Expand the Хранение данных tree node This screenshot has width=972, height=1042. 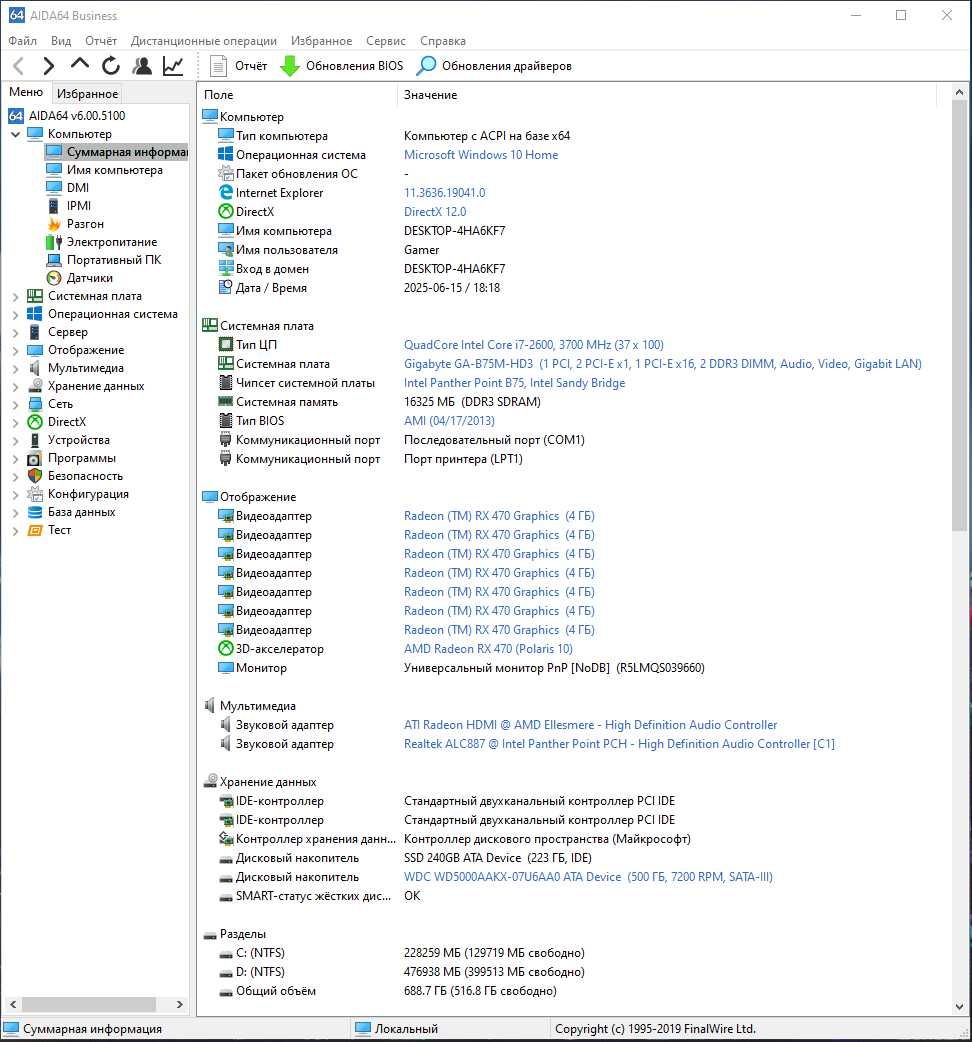15,386
